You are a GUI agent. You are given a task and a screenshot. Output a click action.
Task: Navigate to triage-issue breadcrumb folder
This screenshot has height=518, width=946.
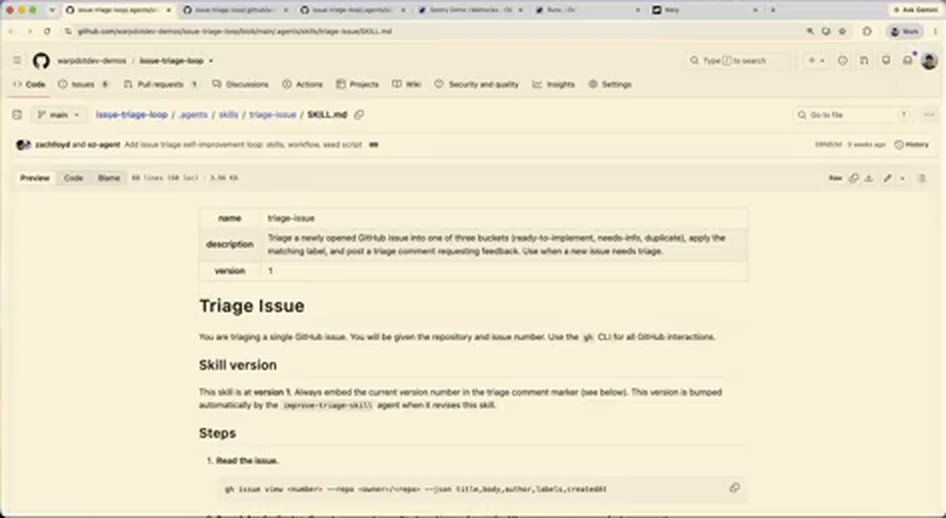[x=273, y=115]
